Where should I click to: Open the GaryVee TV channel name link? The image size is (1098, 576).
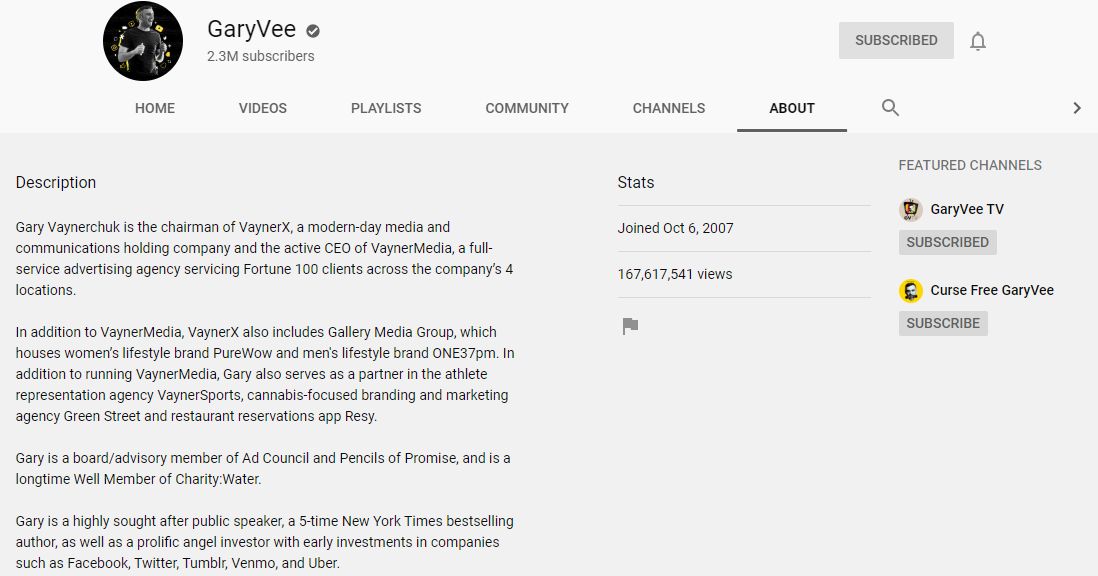pos(967,209)
